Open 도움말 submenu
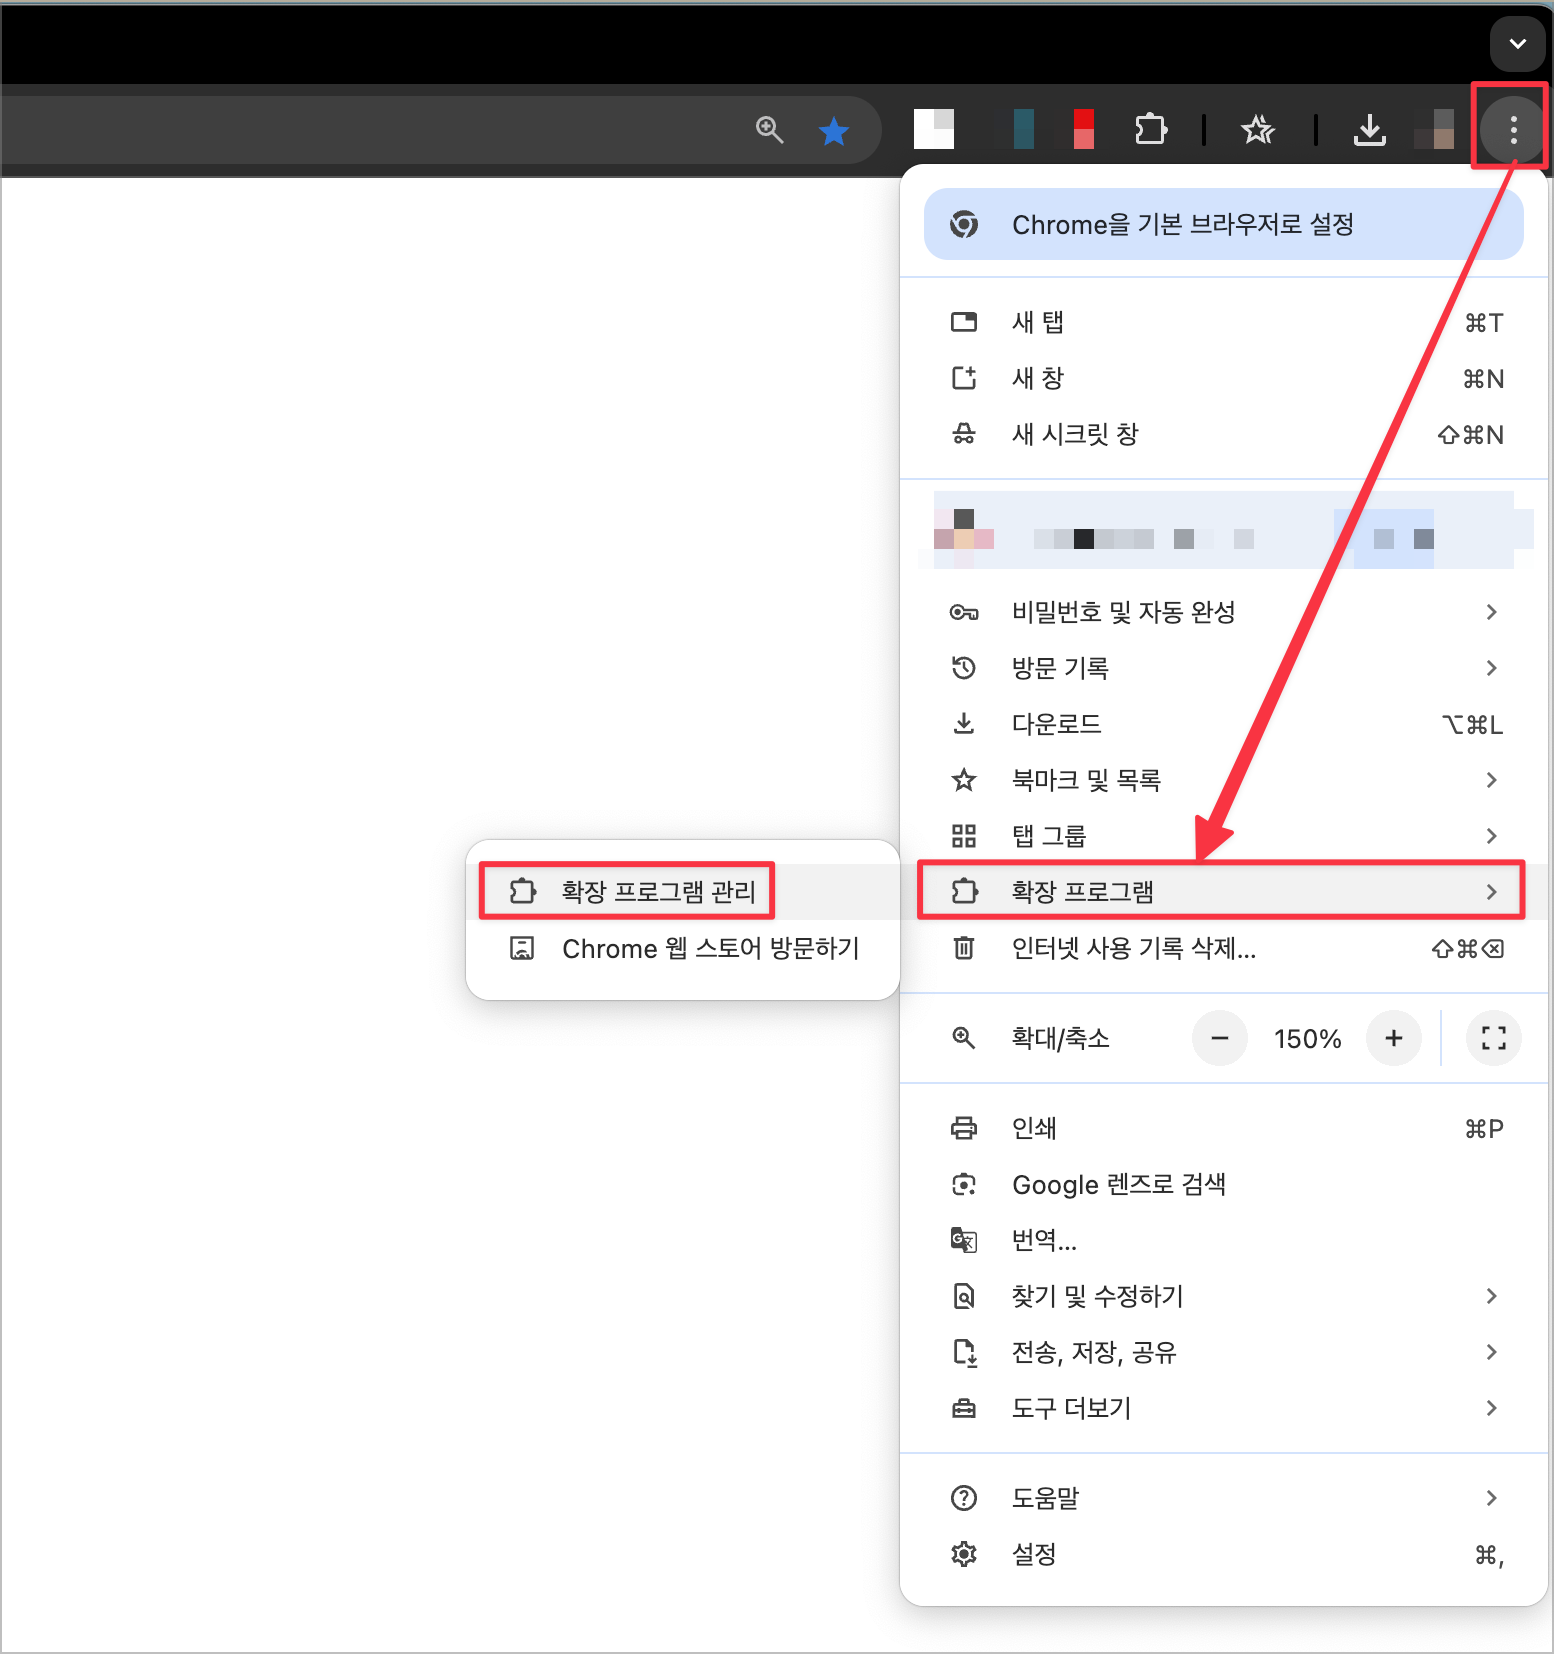The image size is (1554, 1654). point(1223,1498)
